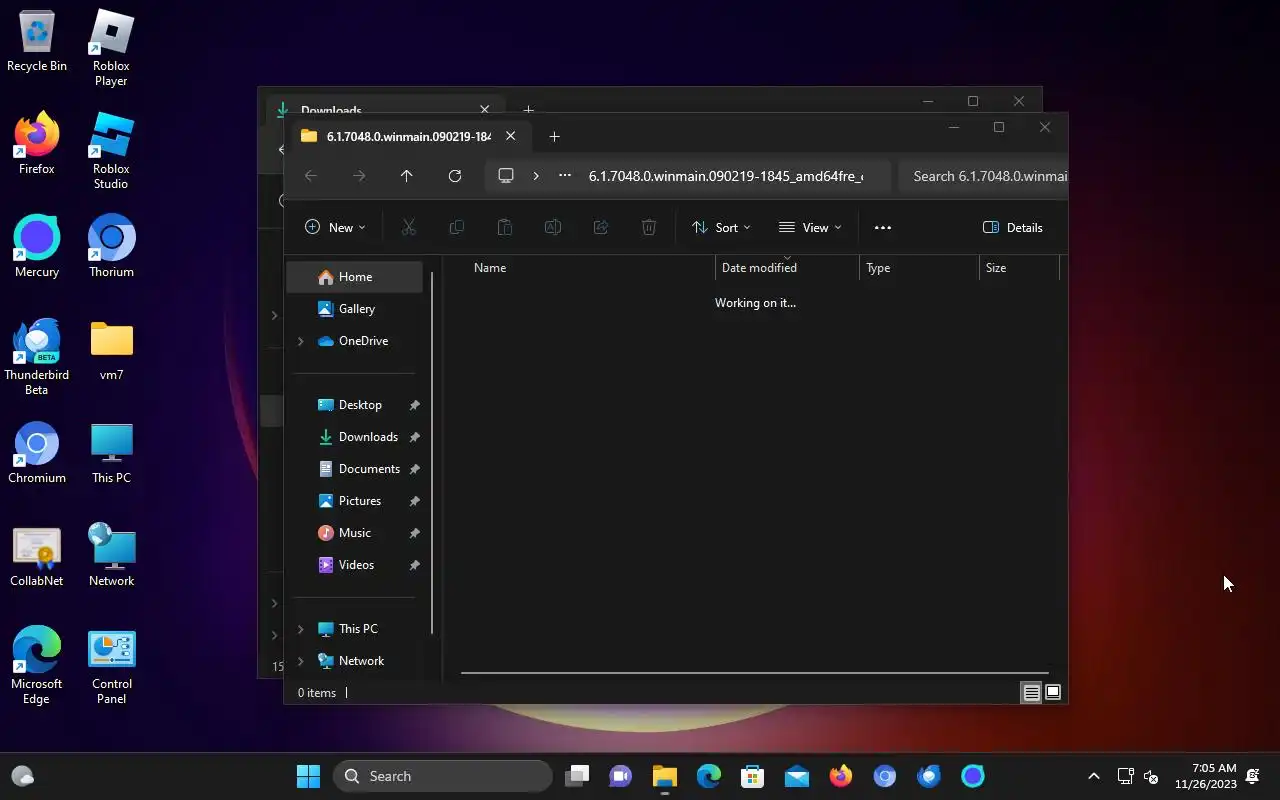The height and width of the screenshot is (800, 1280).
Task: Click the Cut scissors icon in toolbar
Action: coord(408,228)
